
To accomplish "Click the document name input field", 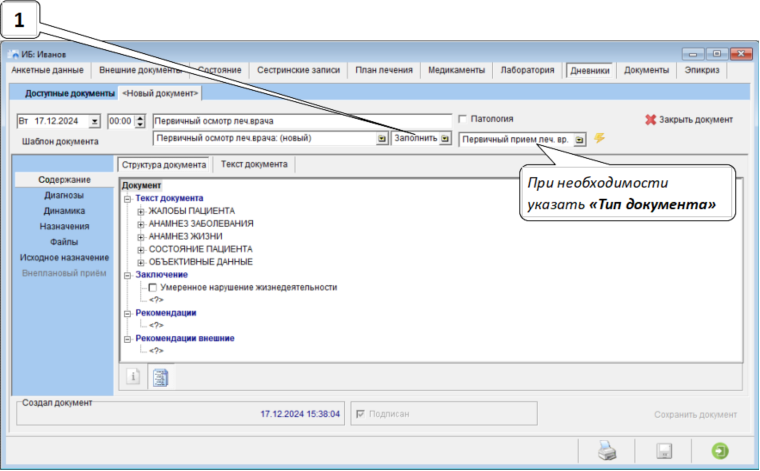I will [300, 121].
